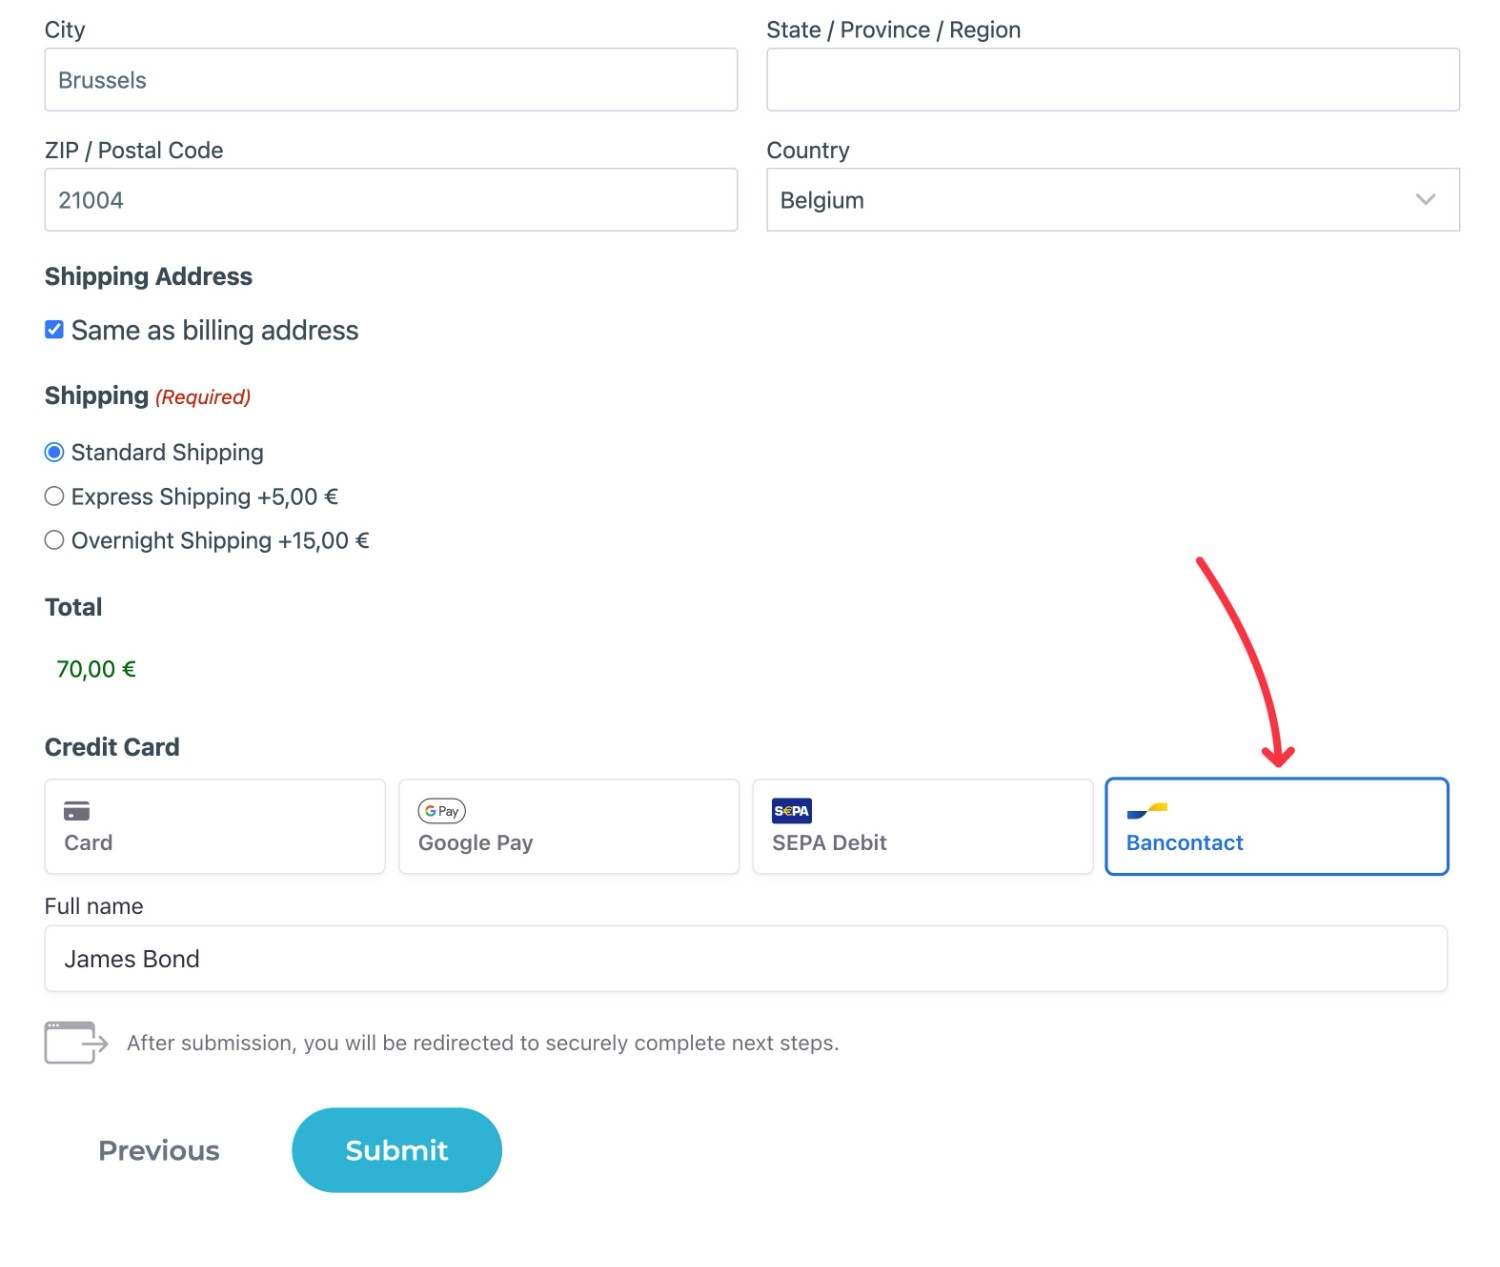
Task: Click the redirect window icon beside submission notice
Action: point(76,1043)
